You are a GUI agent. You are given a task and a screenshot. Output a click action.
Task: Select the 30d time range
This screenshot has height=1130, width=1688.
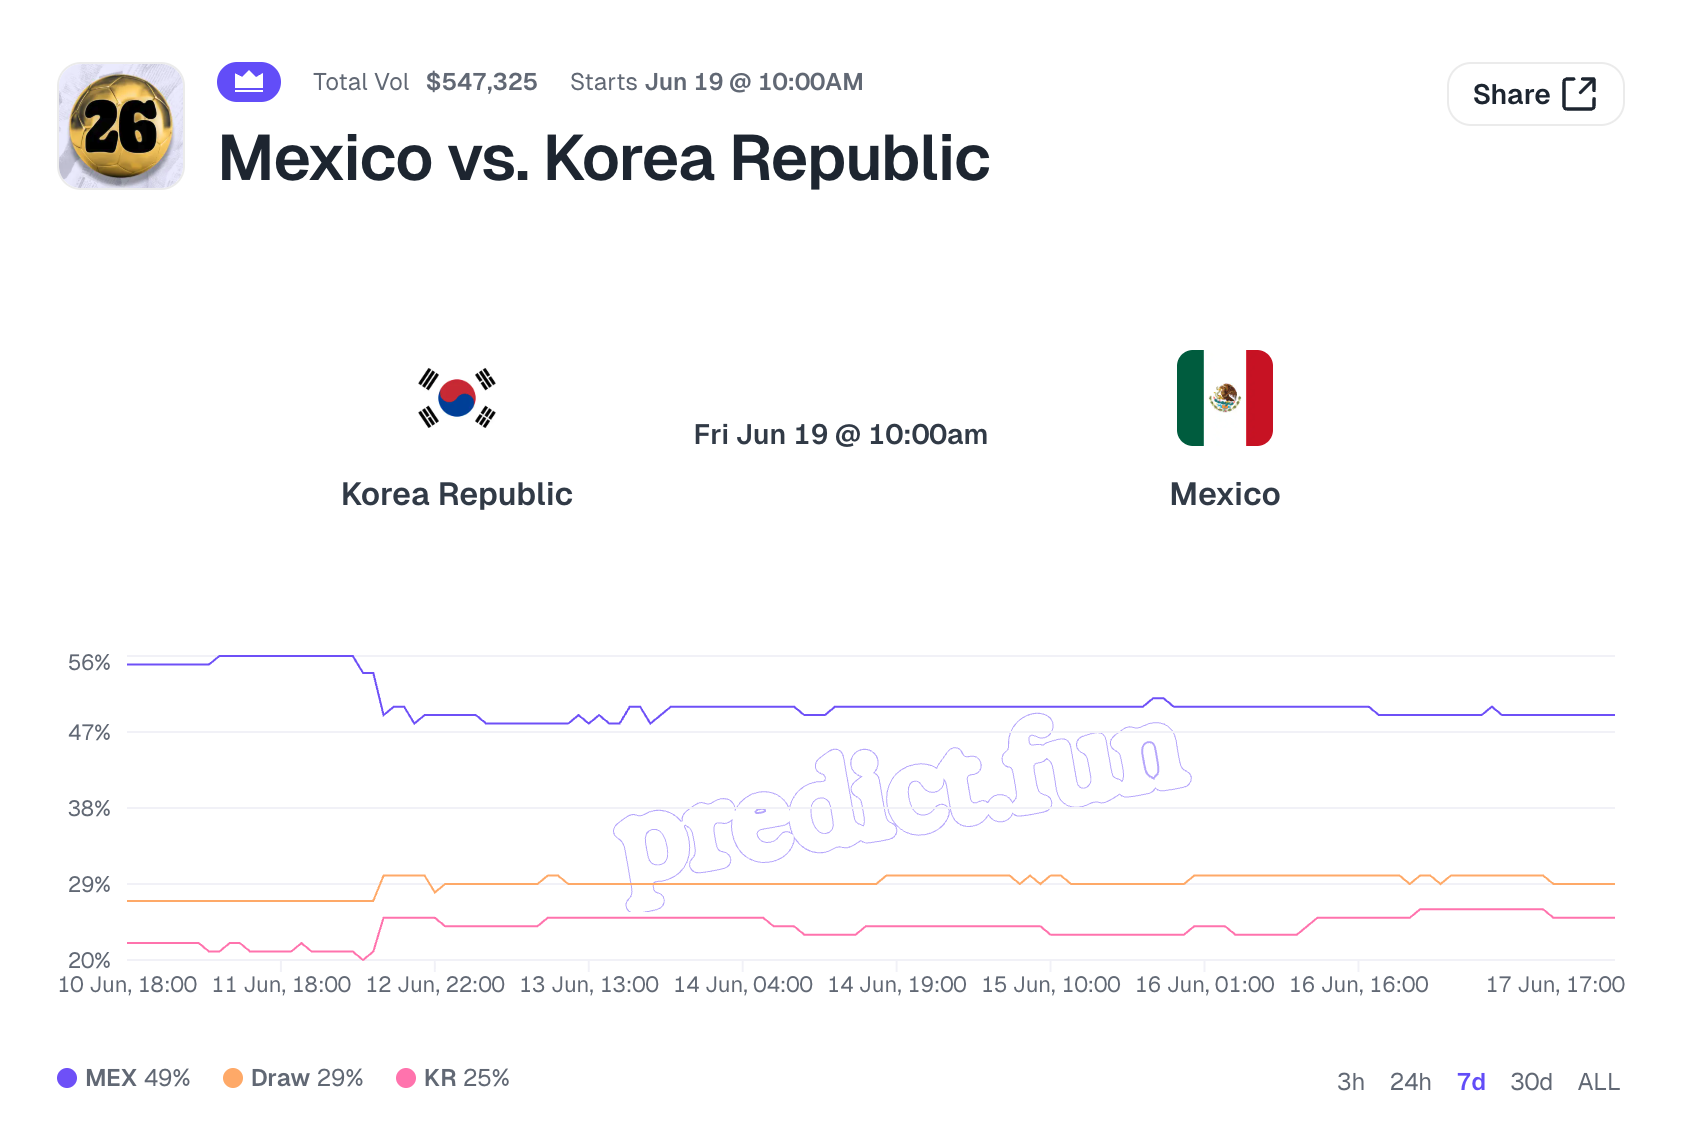[x=1531, y=1082]
